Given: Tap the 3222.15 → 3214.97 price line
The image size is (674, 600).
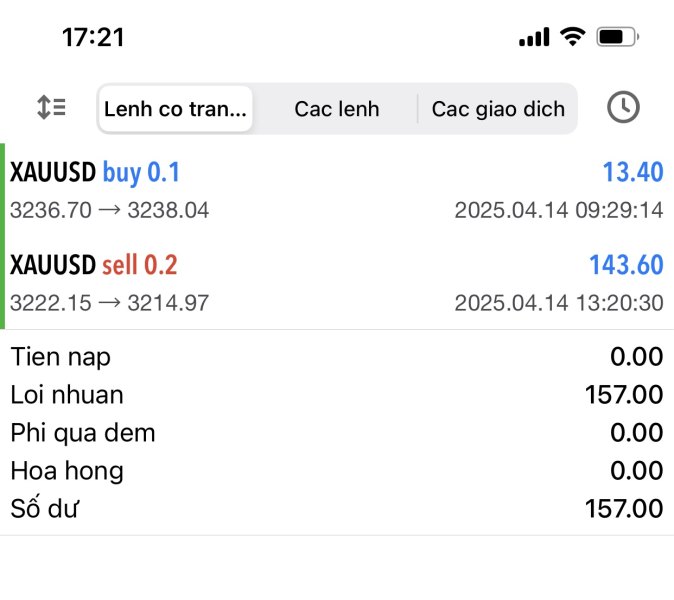Looking at the screenshot, I should tap(109, 302).
